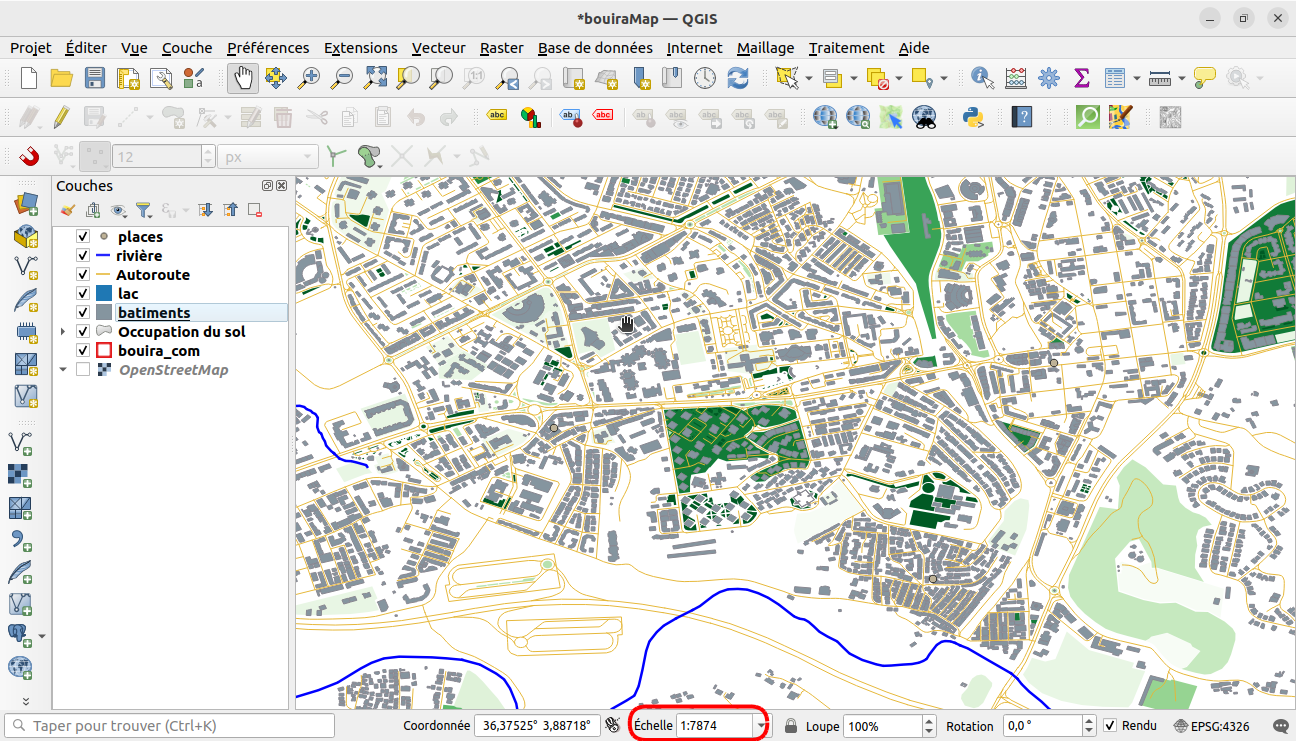Image resolution: width=1296 pixels, height=741 pixels.
Task: Open the Aide menu
Action: 914,48
